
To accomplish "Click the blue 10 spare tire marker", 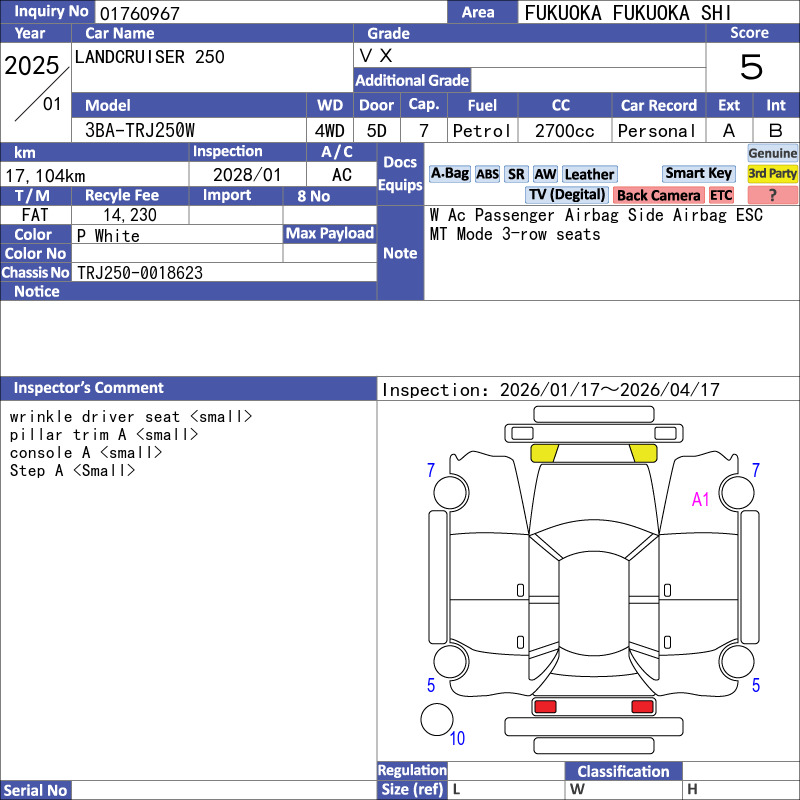I will point(457,739).
